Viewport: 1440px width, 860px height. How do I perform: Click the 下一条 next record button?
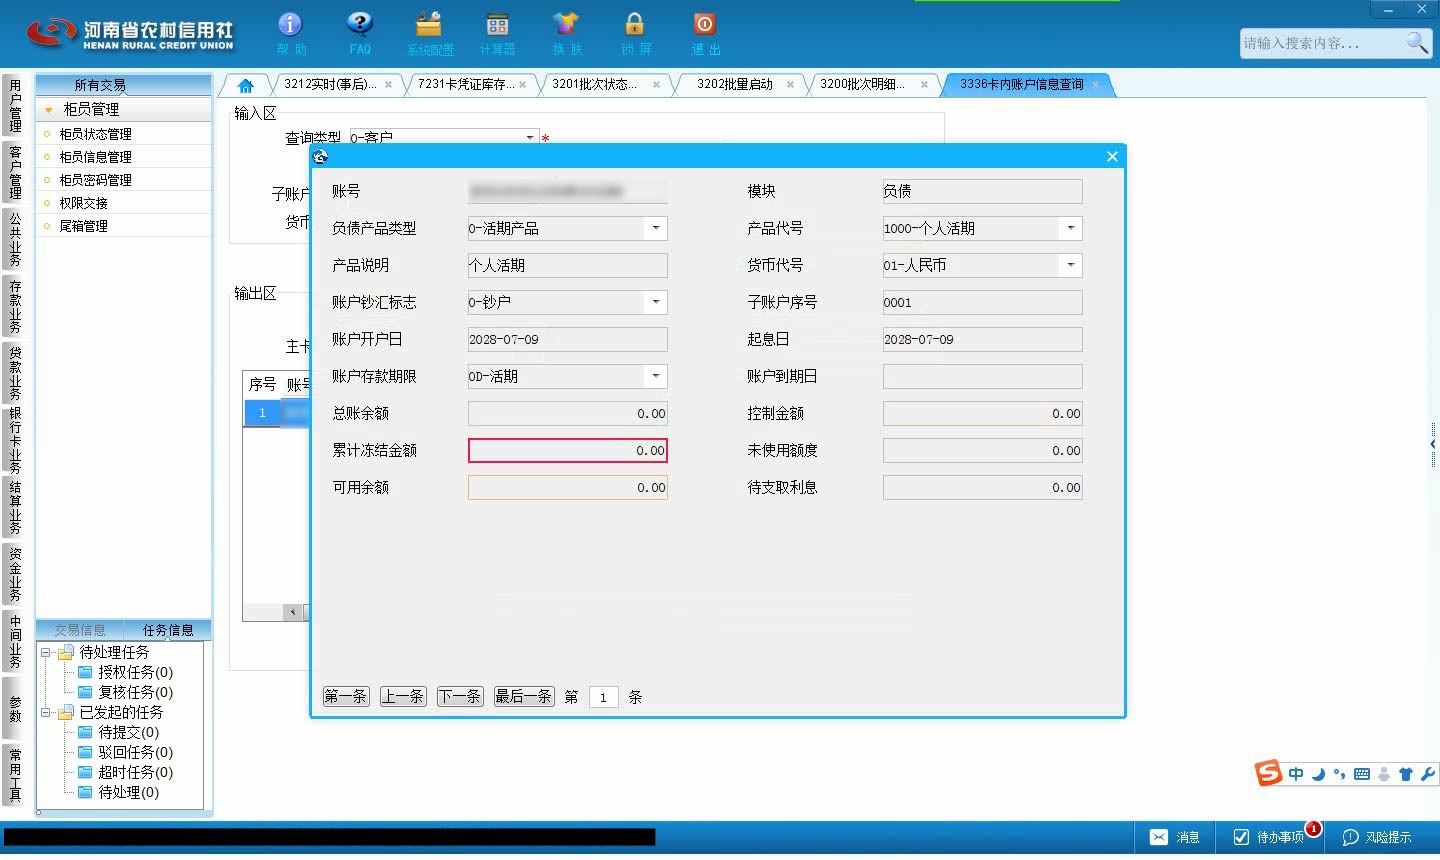click(x=460, y=697)
